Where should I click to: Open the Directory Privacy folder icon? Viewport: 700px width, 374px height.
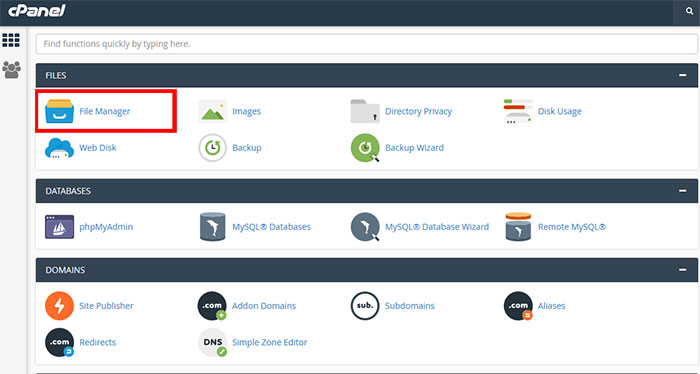365,111
